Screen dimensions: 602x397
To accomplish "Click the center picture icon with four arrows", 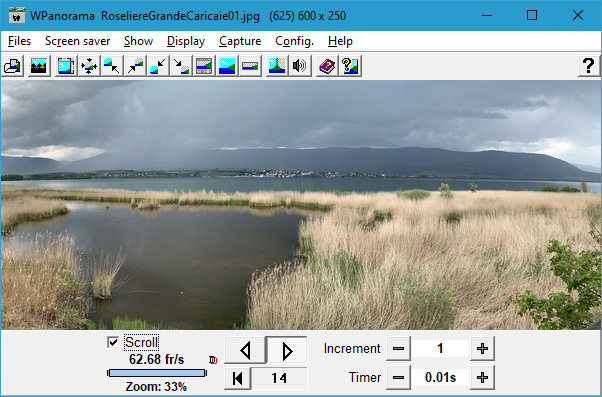I will click(89, 66).
